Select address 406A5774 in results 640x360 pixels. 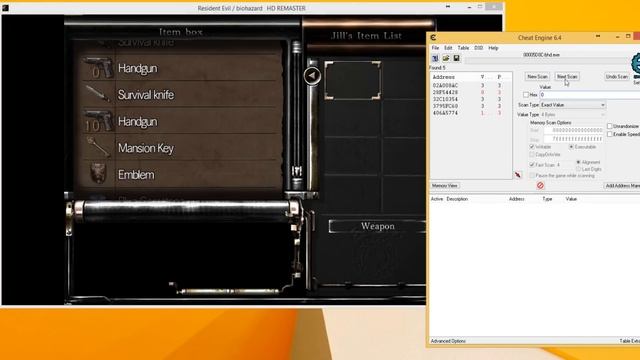point(445,113)
